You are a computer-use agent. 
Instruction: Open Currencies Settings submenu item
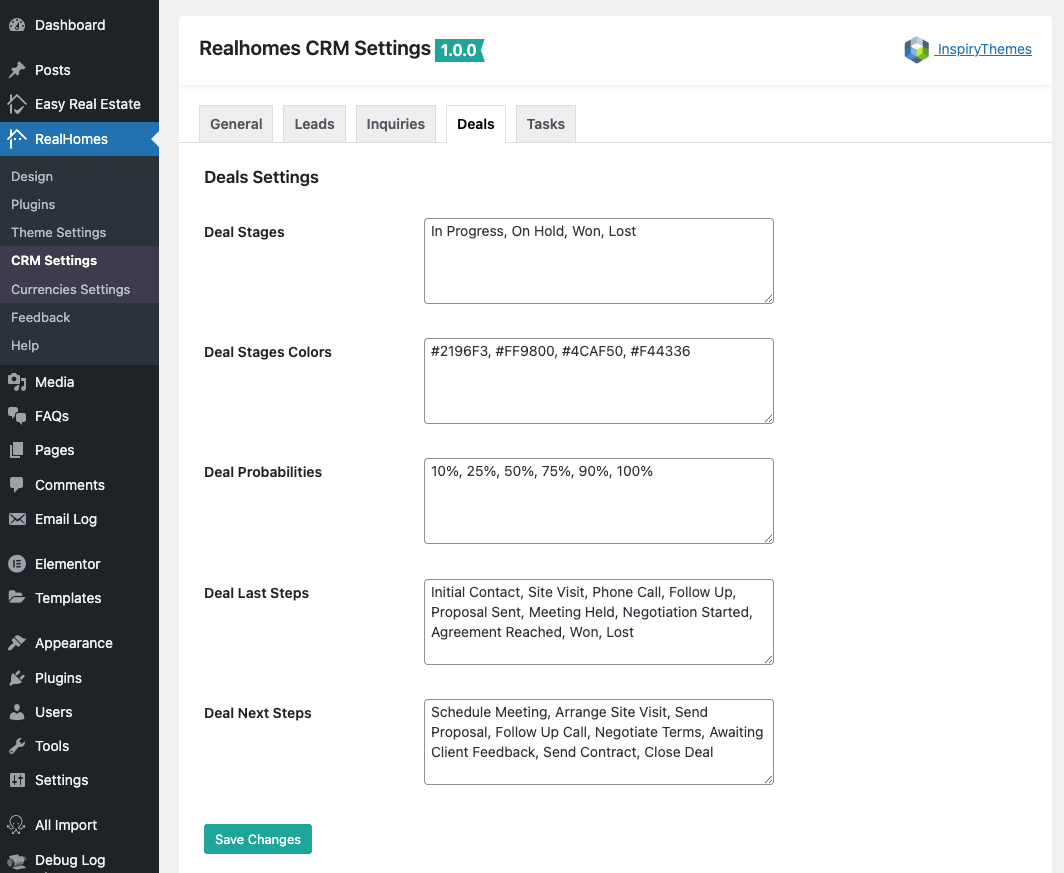tap(70, 289)
